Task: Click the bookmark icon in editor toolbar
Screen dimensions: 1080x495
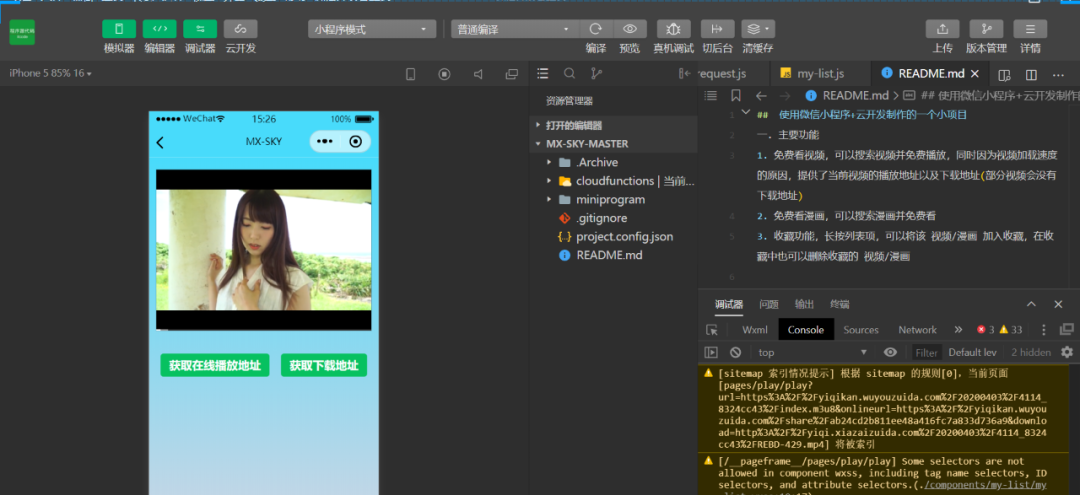Action: (x=736, y=96)
